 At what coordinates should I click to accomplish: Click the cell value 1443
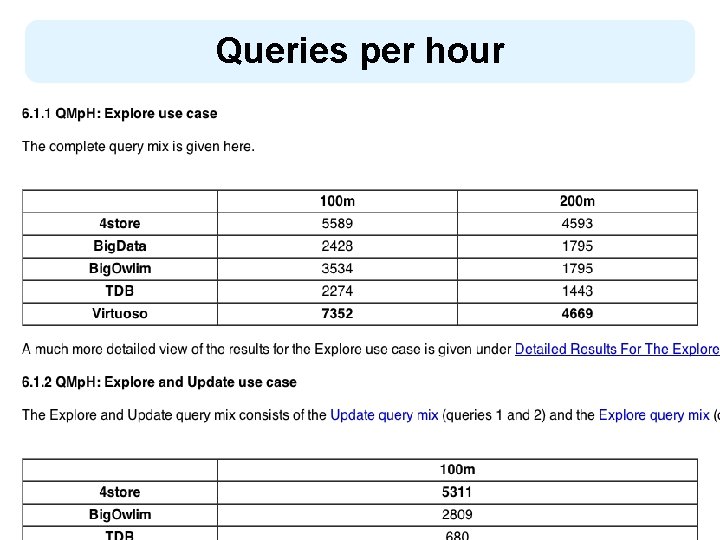click(x=577, y=291)
